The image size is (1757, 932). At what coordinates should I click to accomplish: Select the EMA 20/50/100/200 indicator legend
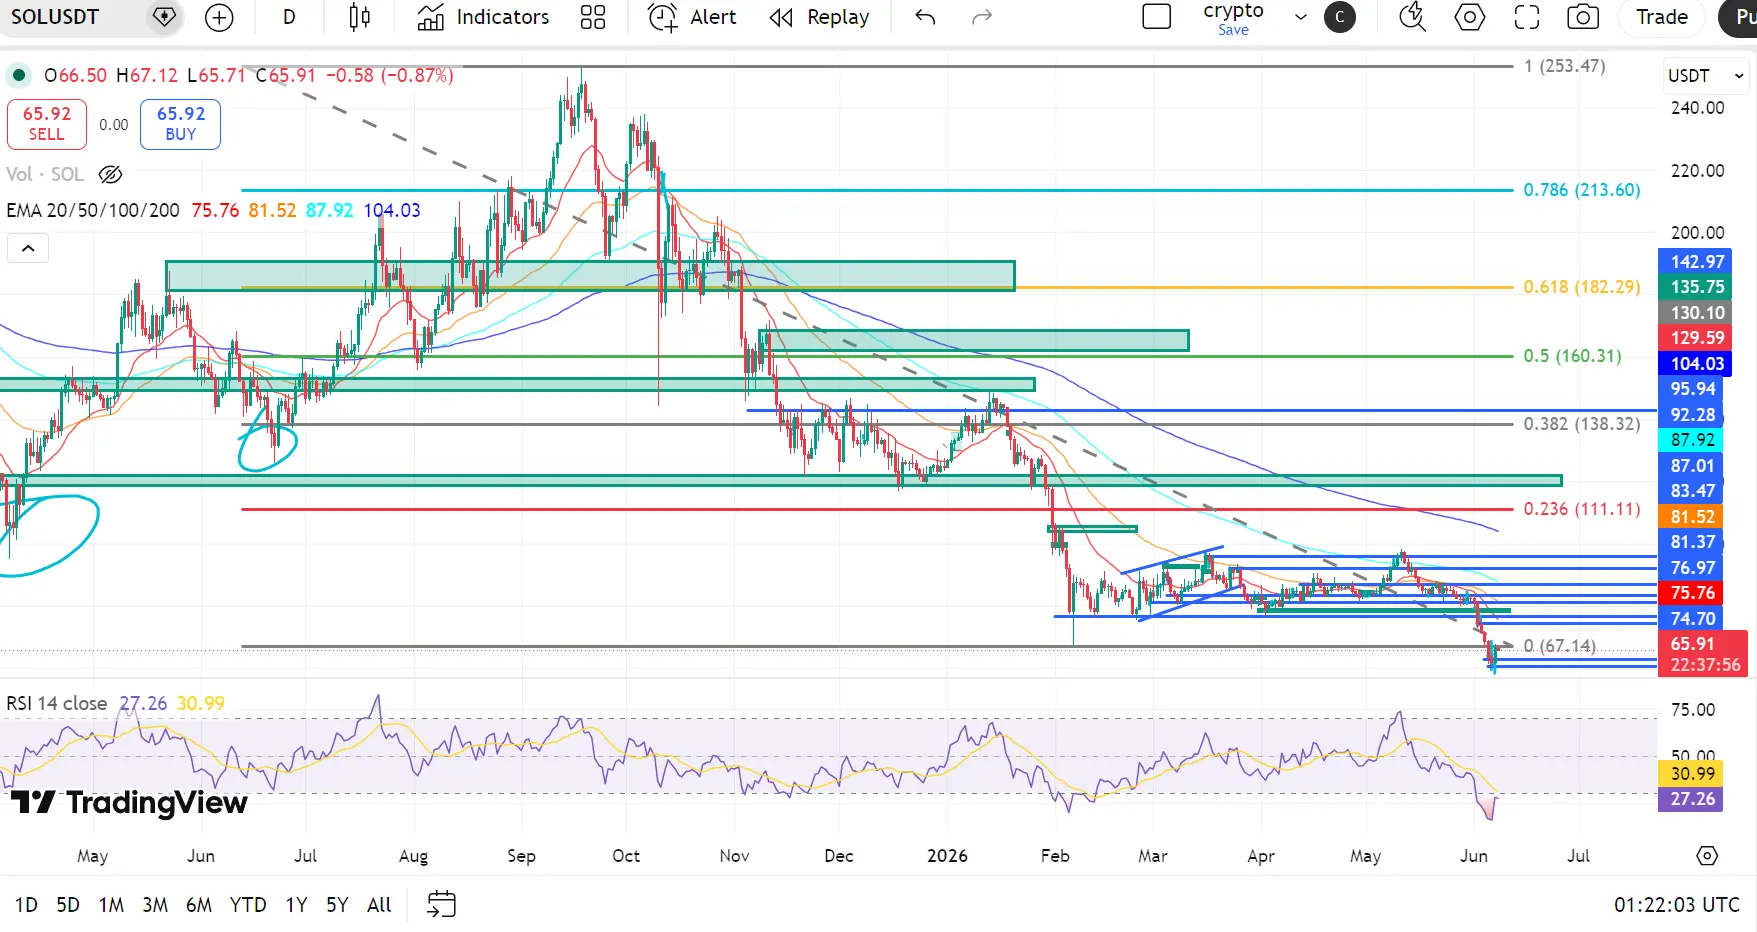(93, 211)
